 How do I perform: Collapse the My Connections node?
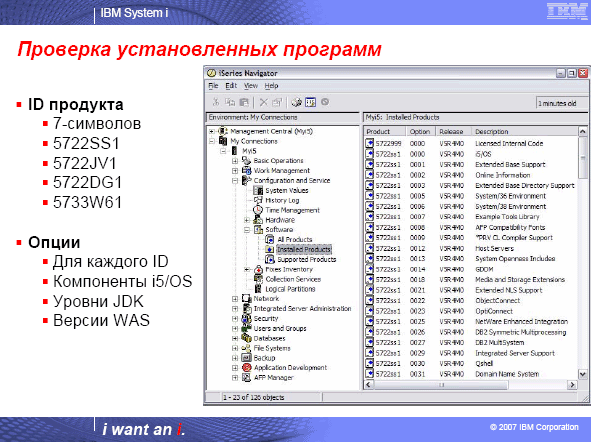(x=212, y=141)
